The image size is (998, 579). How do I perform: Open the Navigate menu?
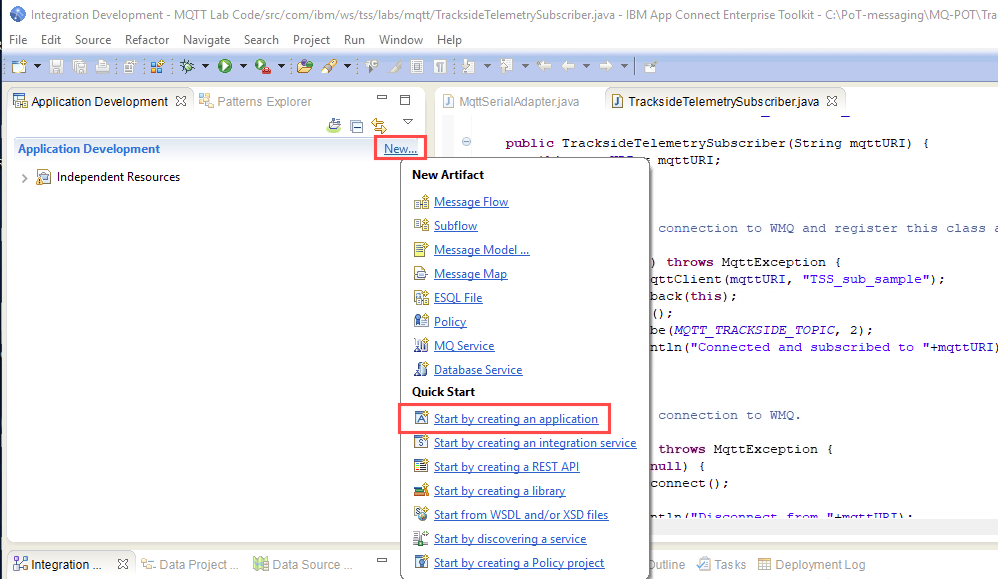coord(206,39)
